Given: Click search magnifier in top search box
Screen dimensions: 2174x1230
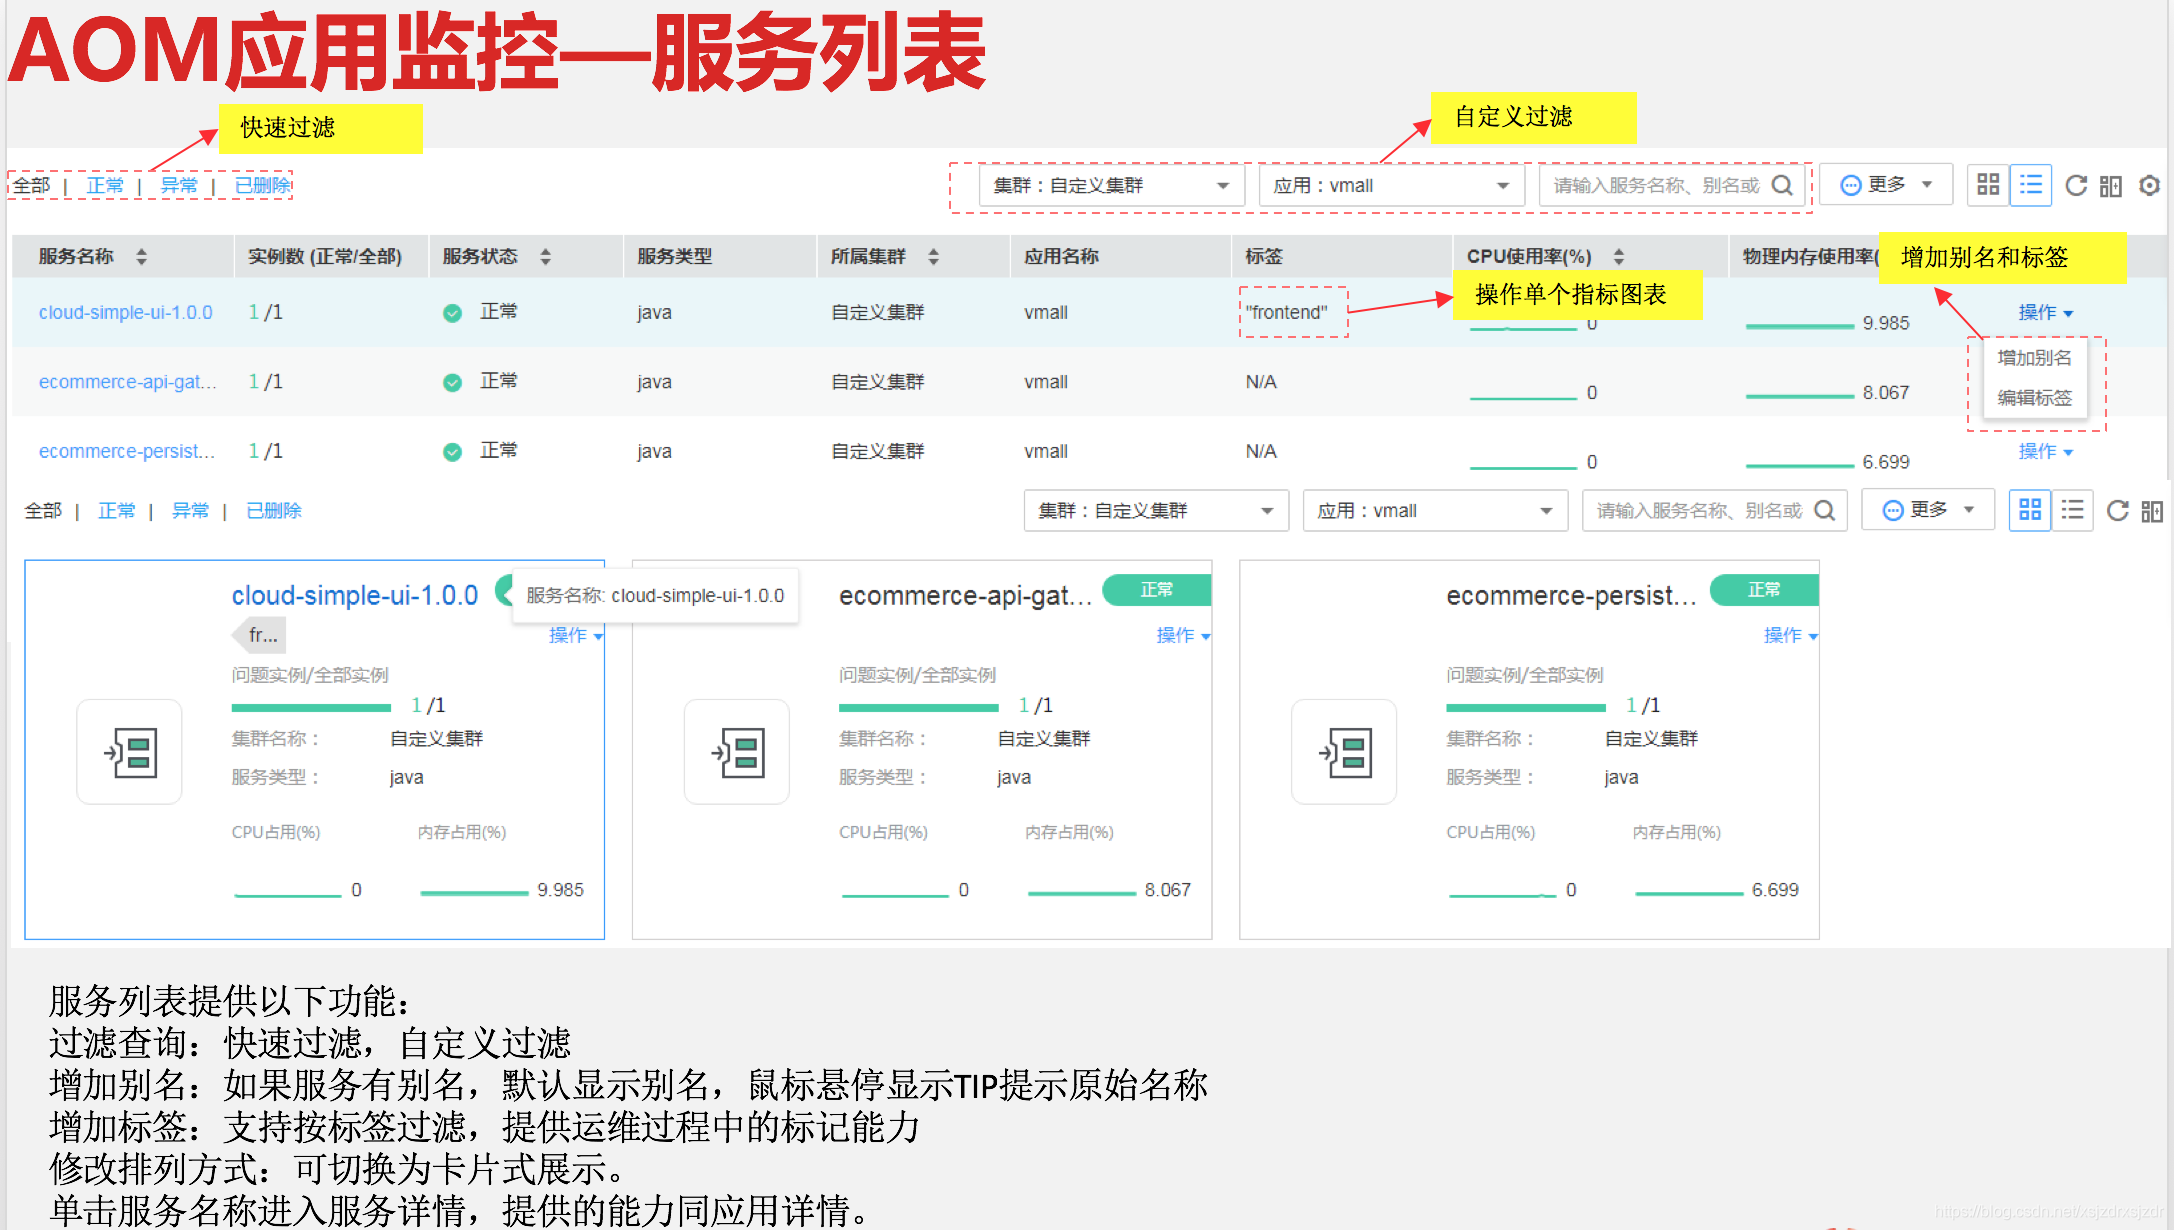Looking at the screenshot, I should point(1782,185).
